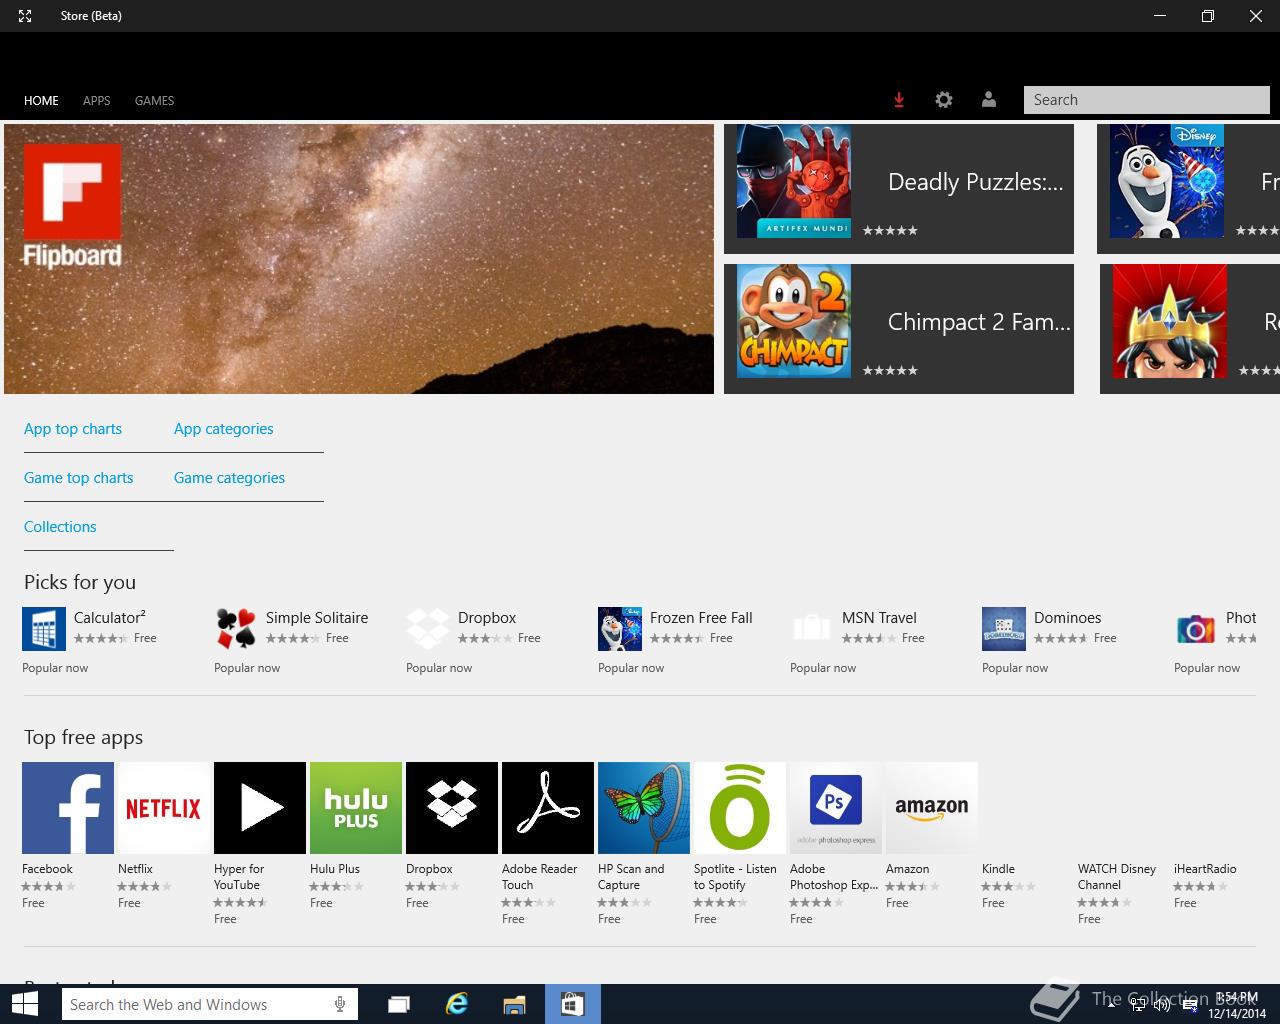Open the Collections link
Viewport: 1280px width, 1024px height.
pos(60,527)
